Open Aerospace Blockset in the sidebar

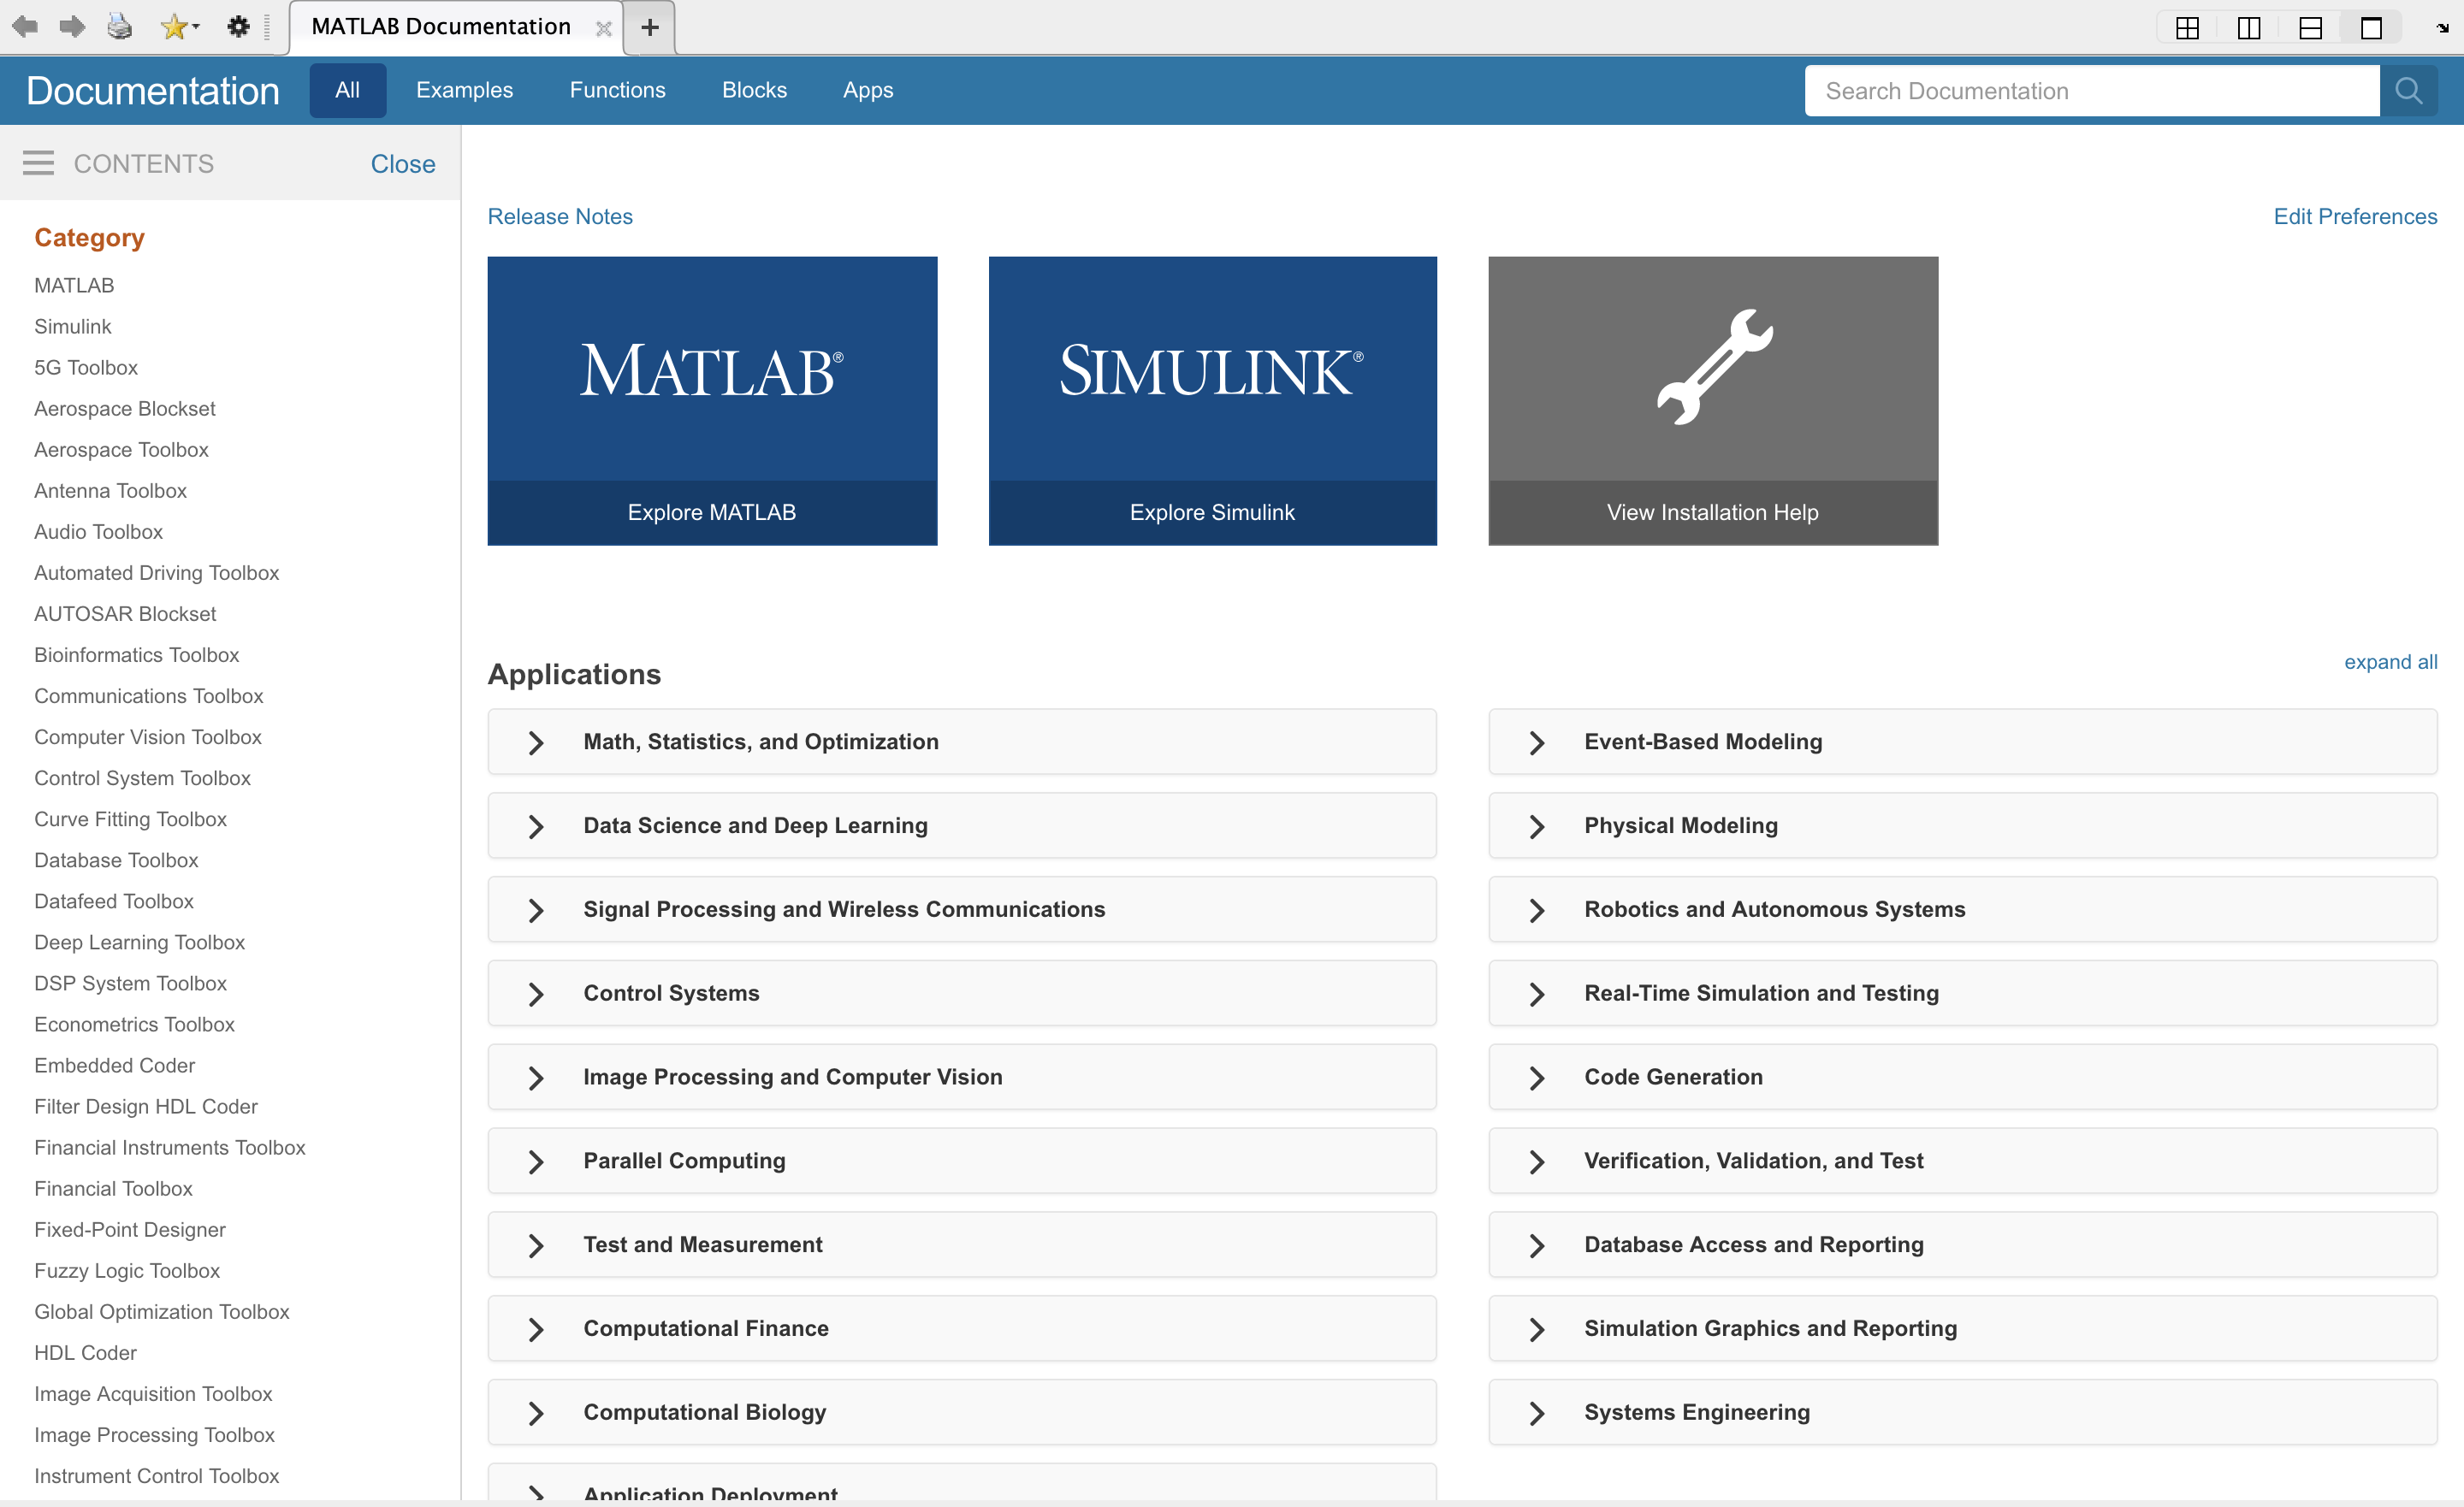pos(125,409)
